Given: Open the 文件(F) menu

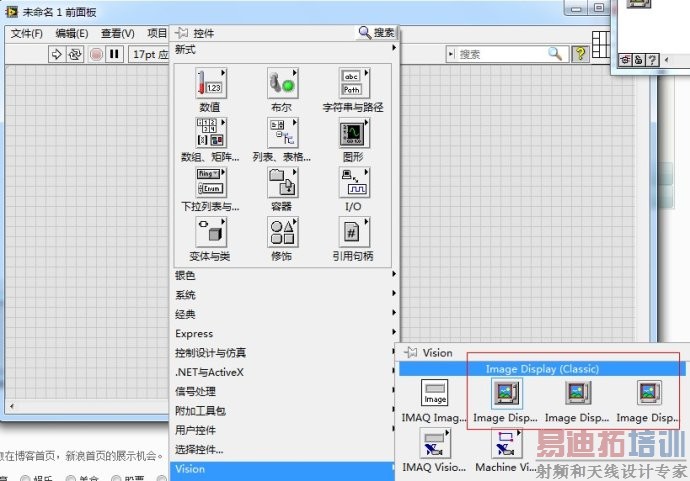Looking at the screenshot, I should point(26,33).
